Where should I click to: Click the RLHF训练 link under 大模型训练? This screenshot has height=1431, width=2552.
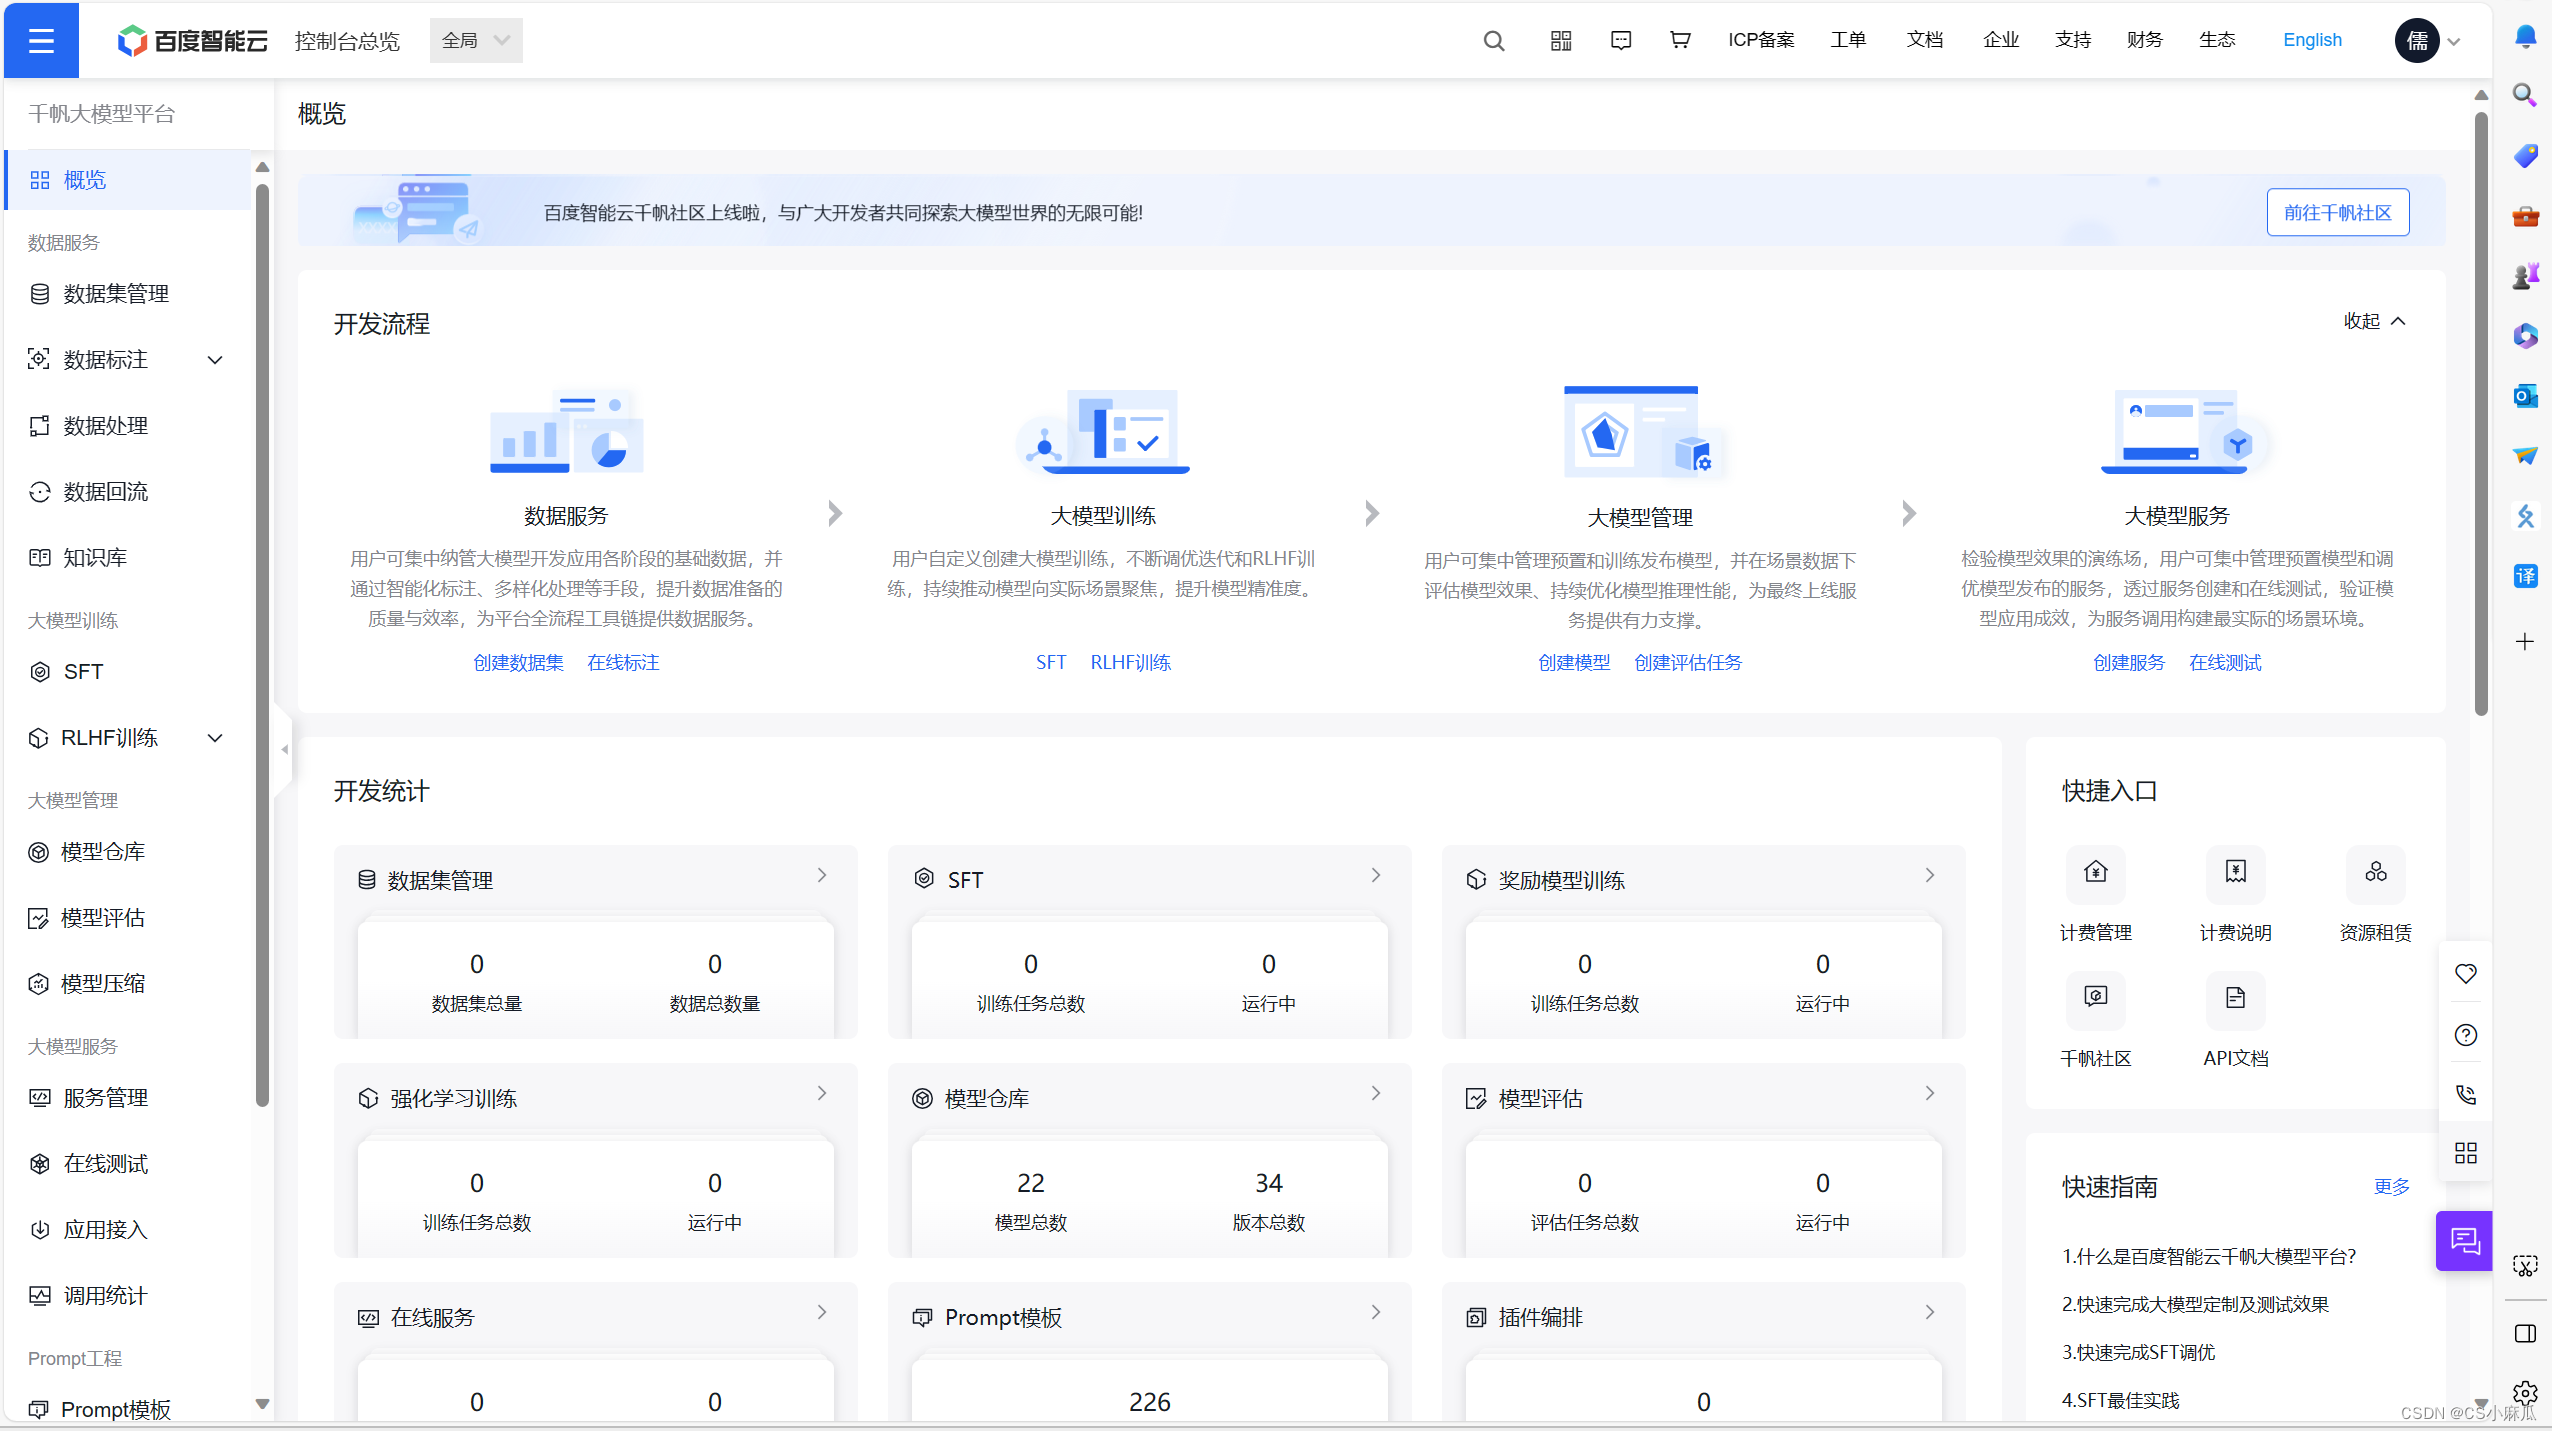(x=1130, y=662)
